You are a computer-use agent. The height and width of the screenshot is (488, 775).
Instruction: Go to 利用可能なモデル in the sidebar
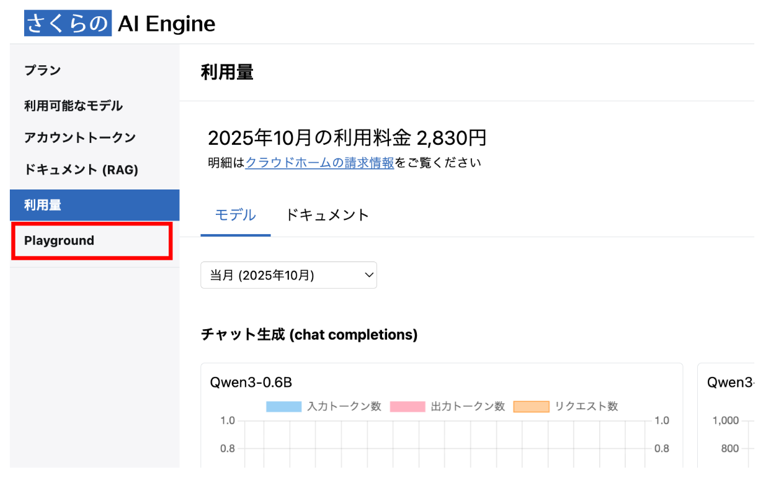73,106
